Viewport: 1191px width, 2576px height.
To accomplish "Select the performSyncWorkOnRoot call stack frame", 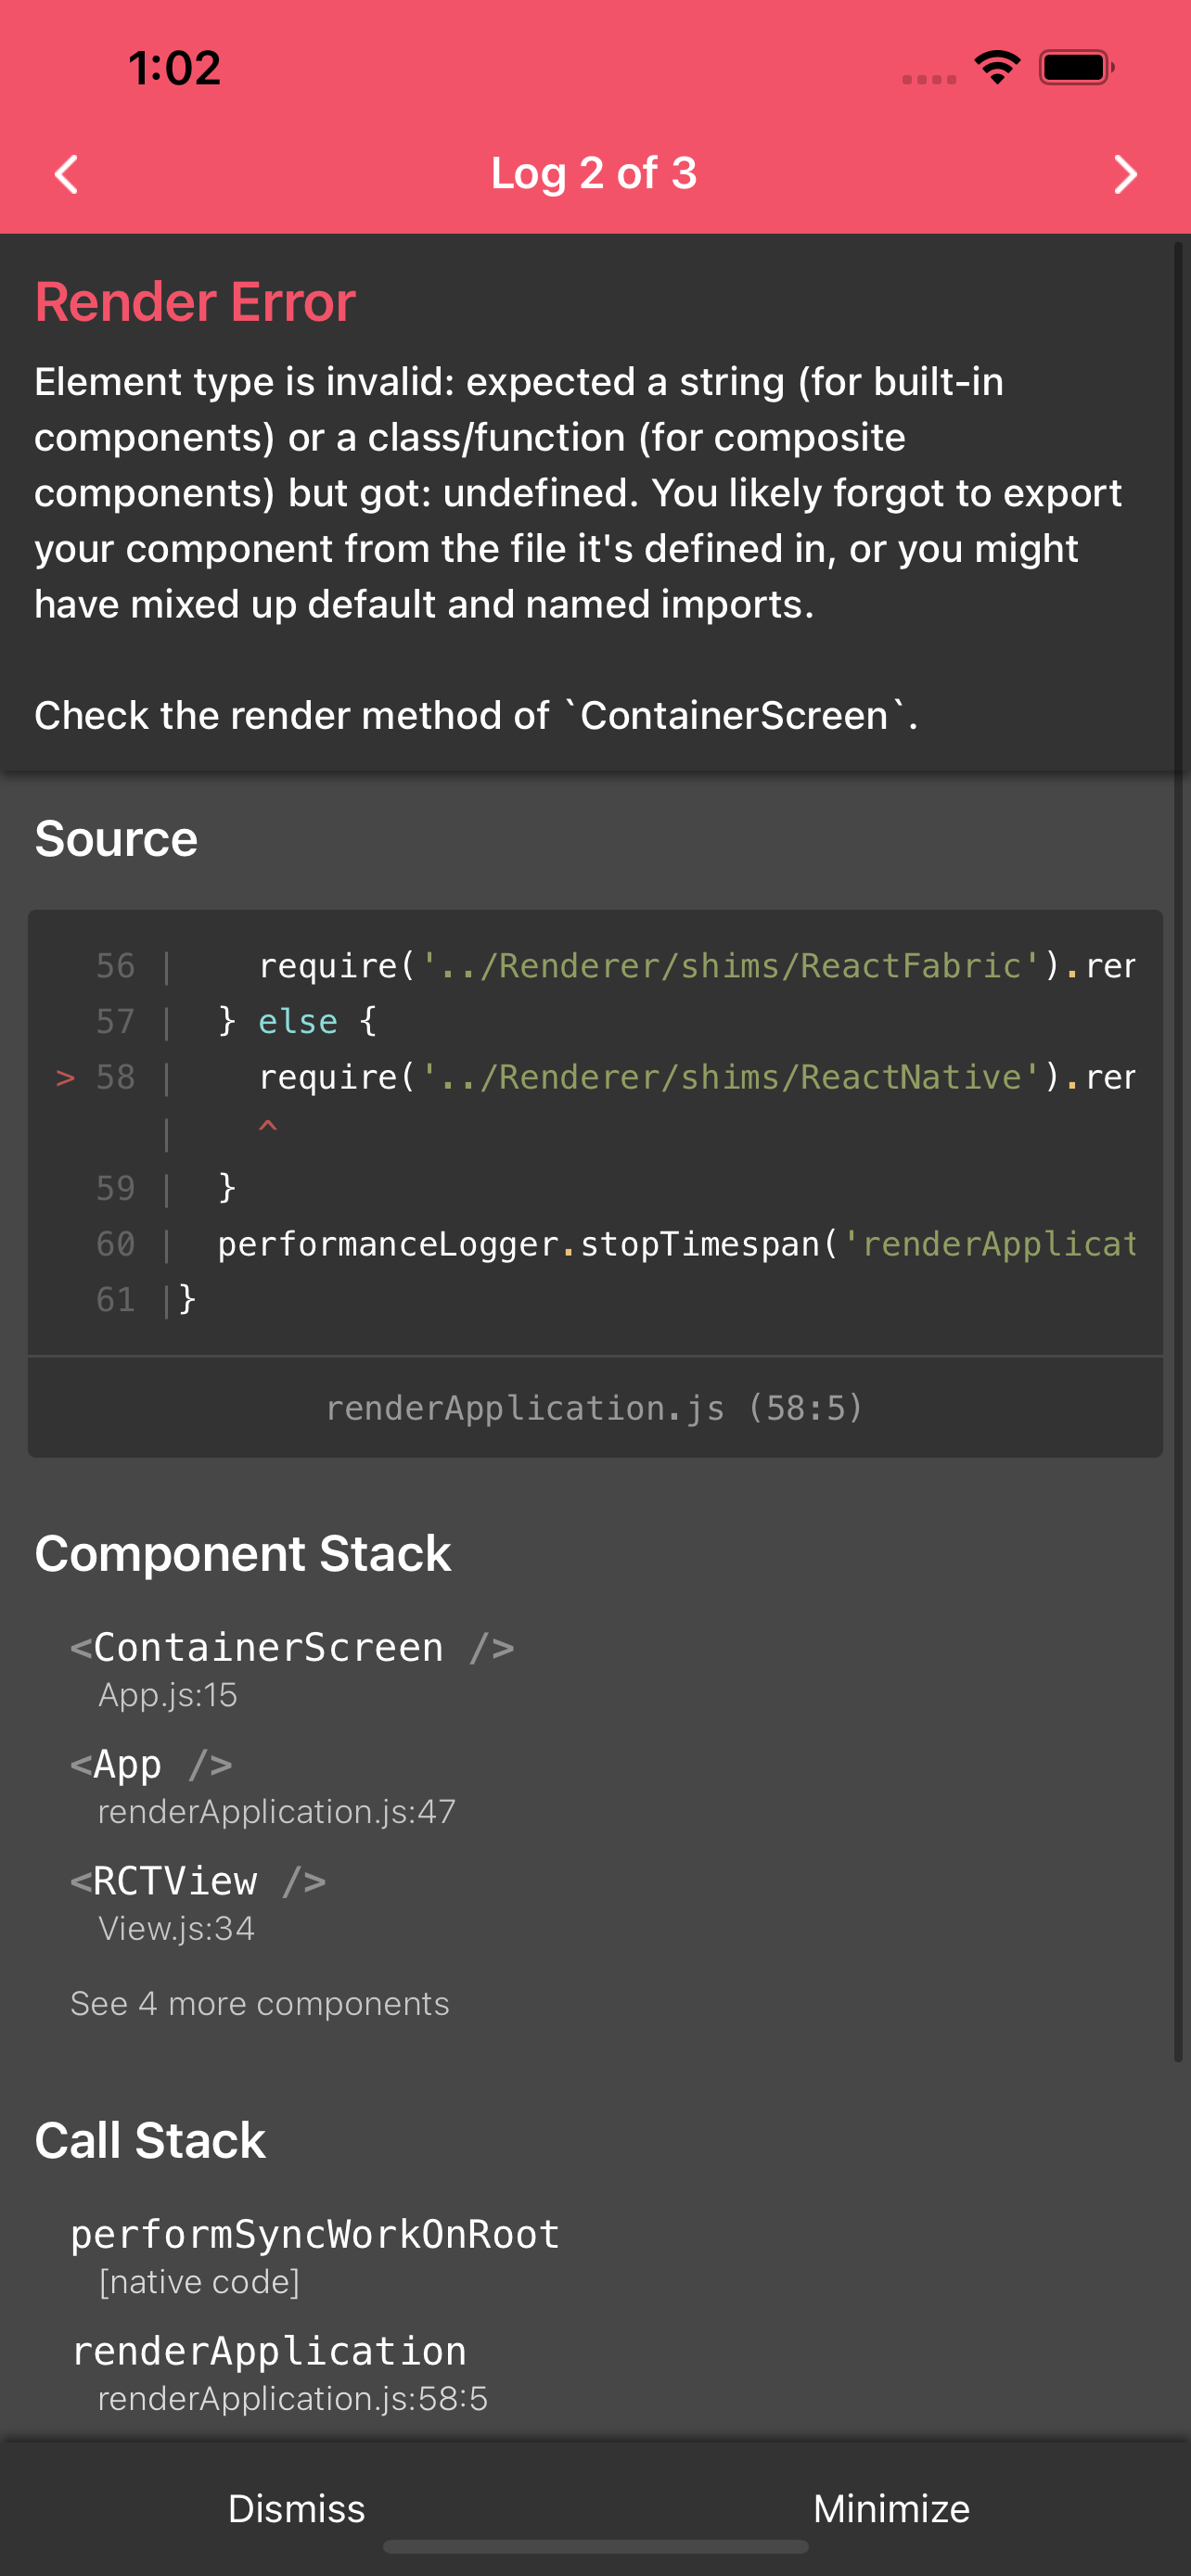I will 315,2254.
